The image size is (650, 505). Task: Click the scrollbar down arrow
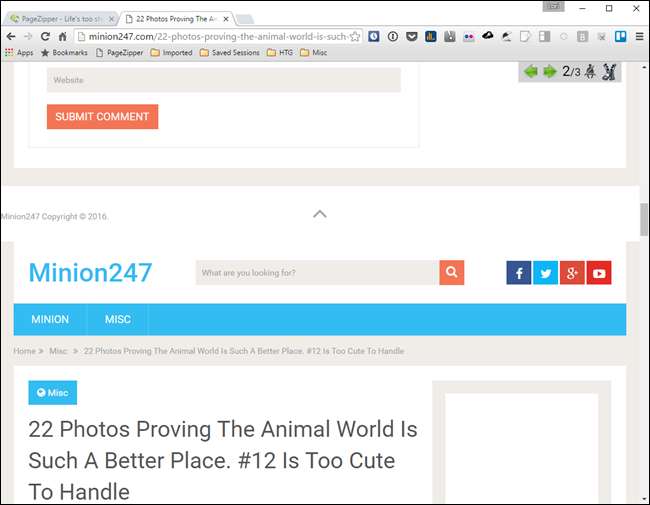point(644,498)
